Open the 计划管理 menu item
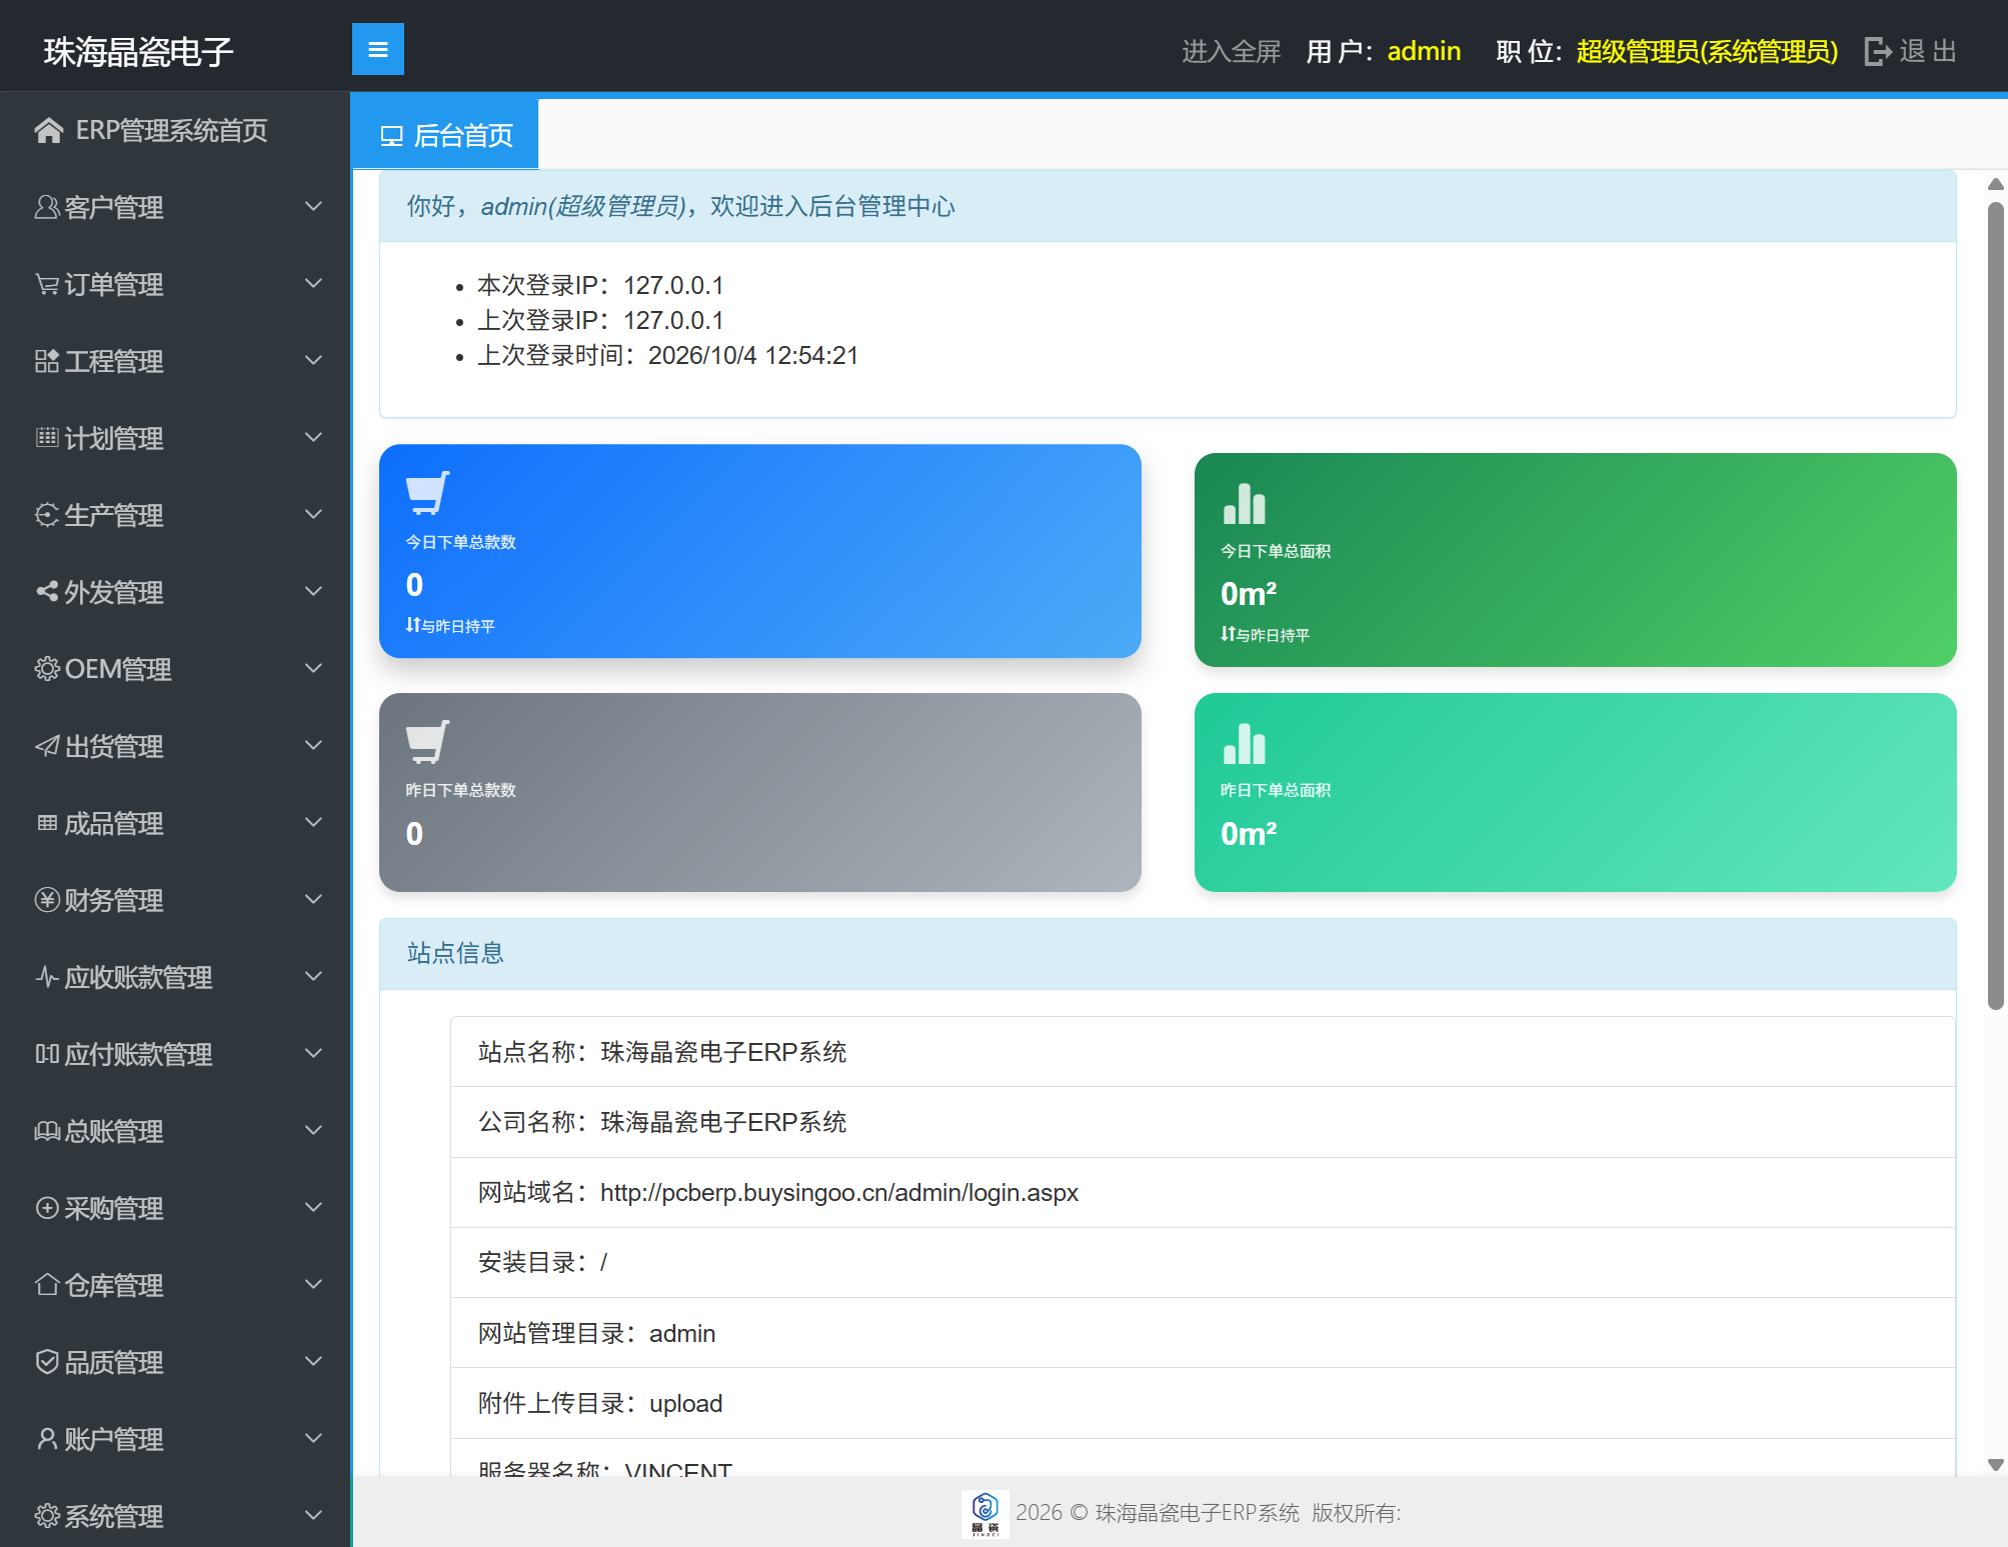 point(175,438)
